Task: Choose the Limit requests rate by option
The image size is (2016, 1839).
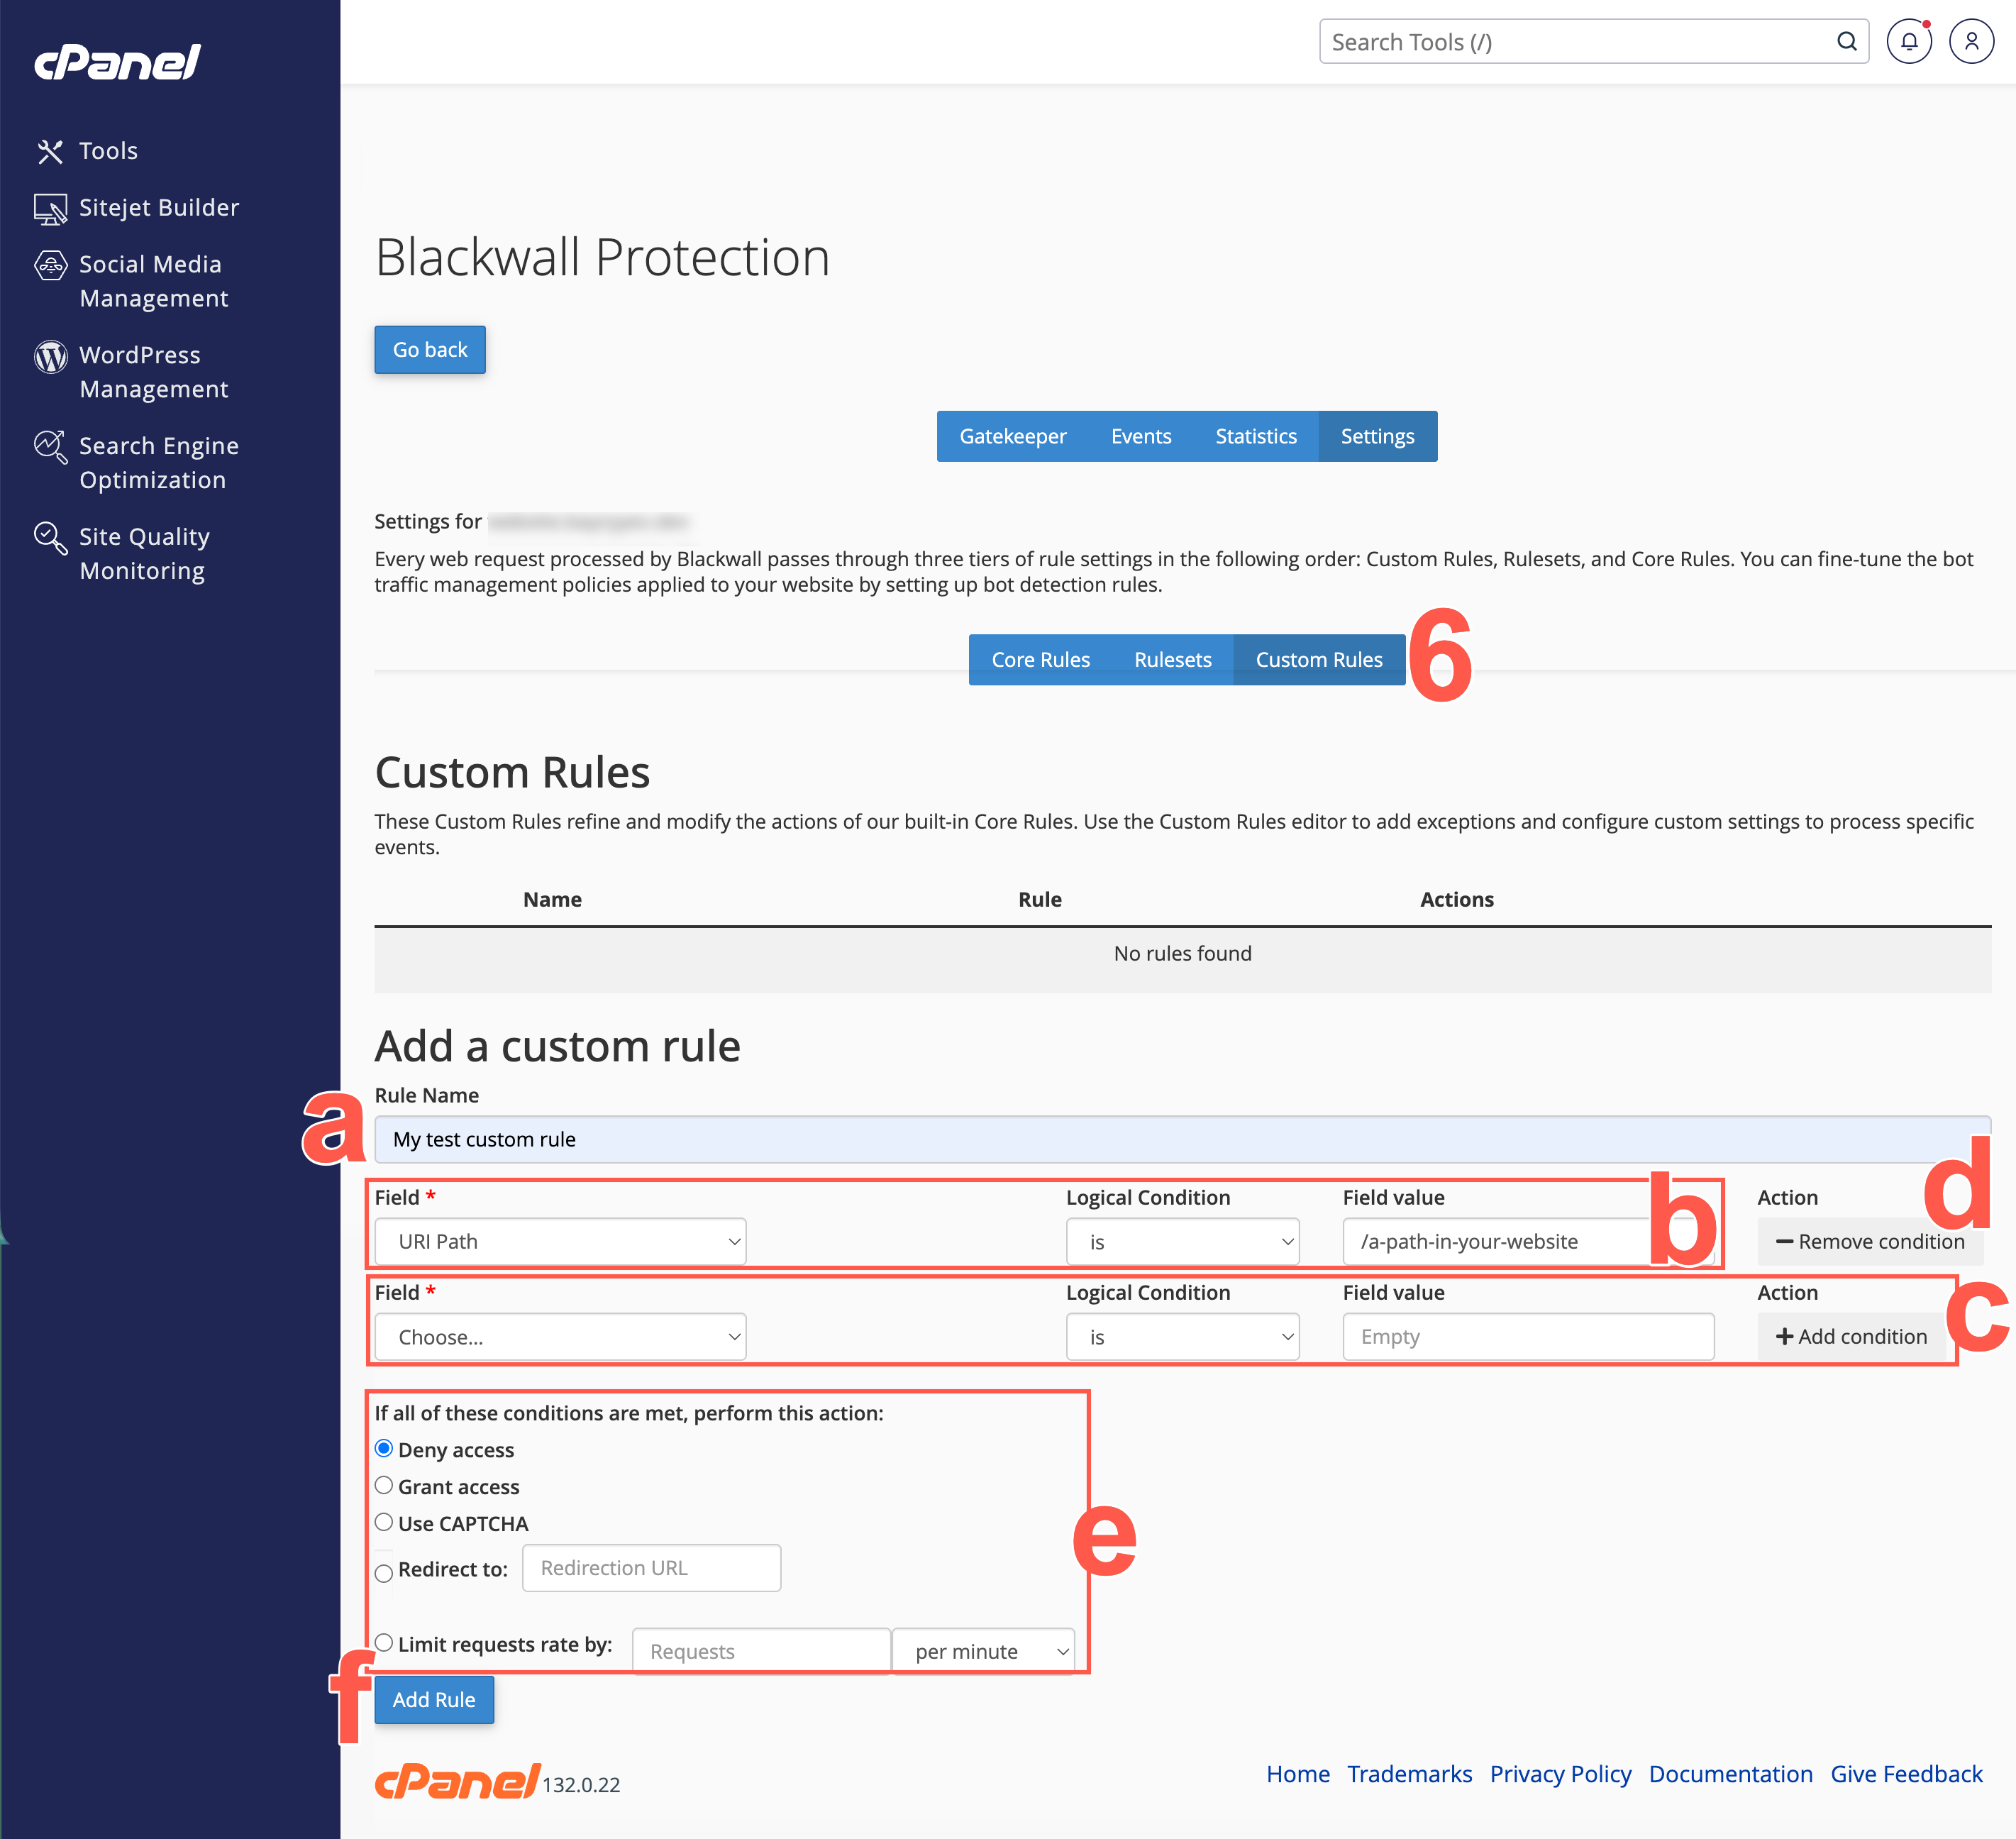Action: coord(384,1642)
